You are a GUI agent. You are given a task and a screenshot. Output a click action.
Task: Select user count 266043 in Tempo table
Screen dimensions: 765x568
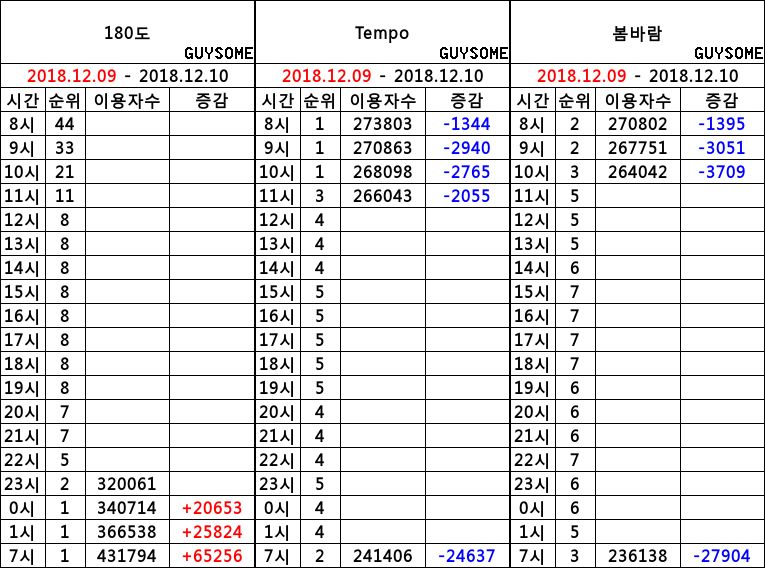pos(382,196)
